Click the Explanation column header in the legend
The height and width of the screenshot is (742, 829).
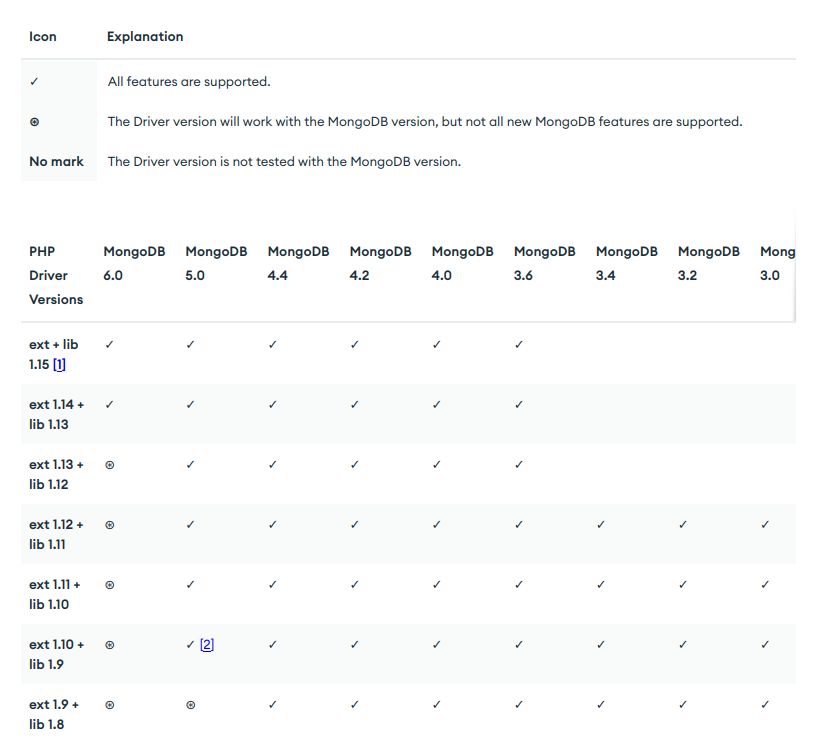click(x=145, y=36)
